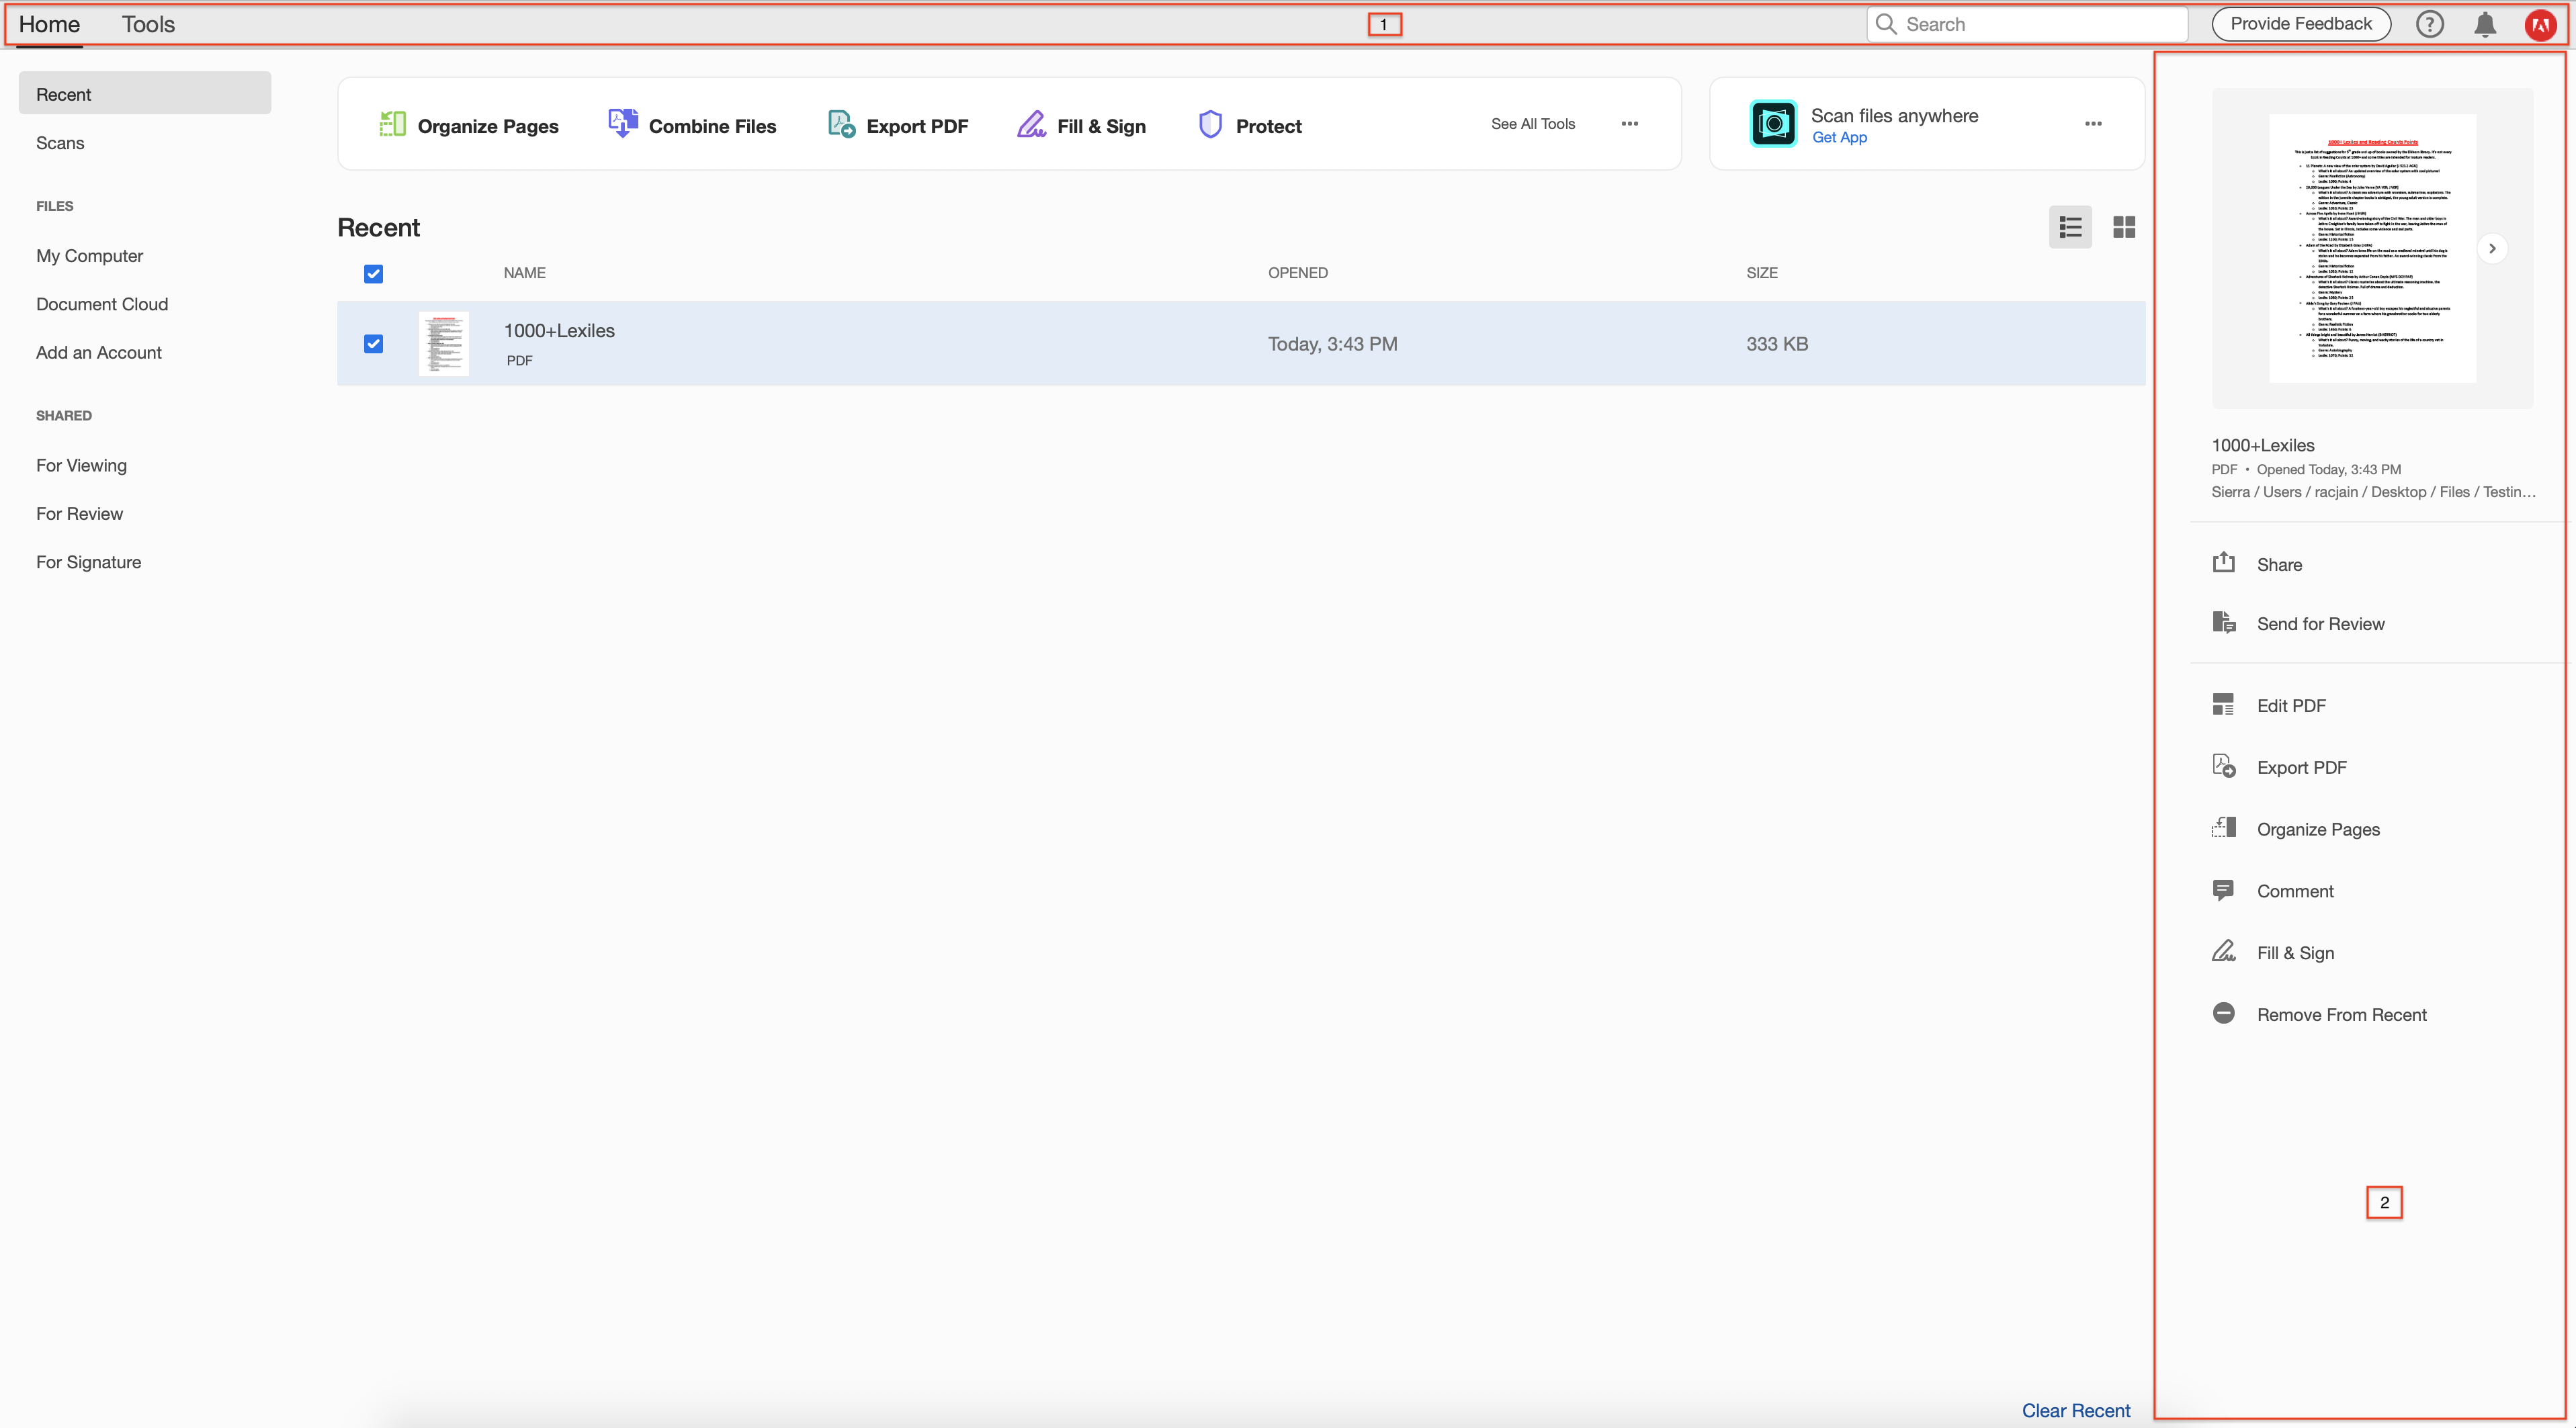The height and width of the screenshot is (1428, 2576).
Task: Uncheck the select-all files checkbox
Action: (x=373, y=273)
